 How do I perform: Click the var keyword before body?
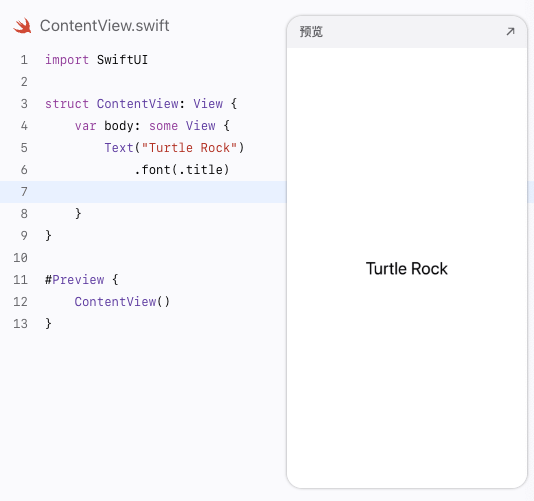coord(85,126)
